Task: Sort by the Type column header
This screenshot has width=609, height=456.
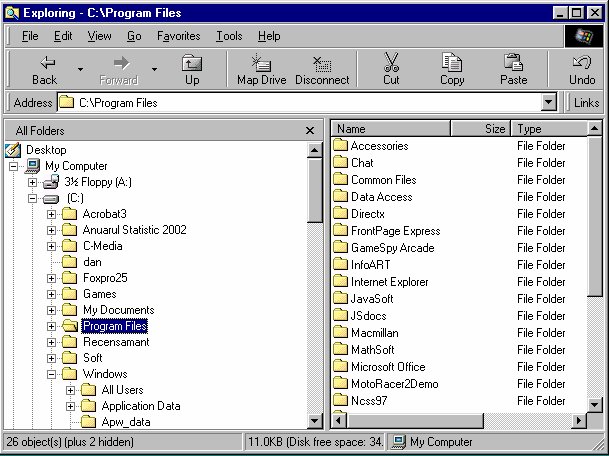Action: pyautogui.click(x=550, y=129)
